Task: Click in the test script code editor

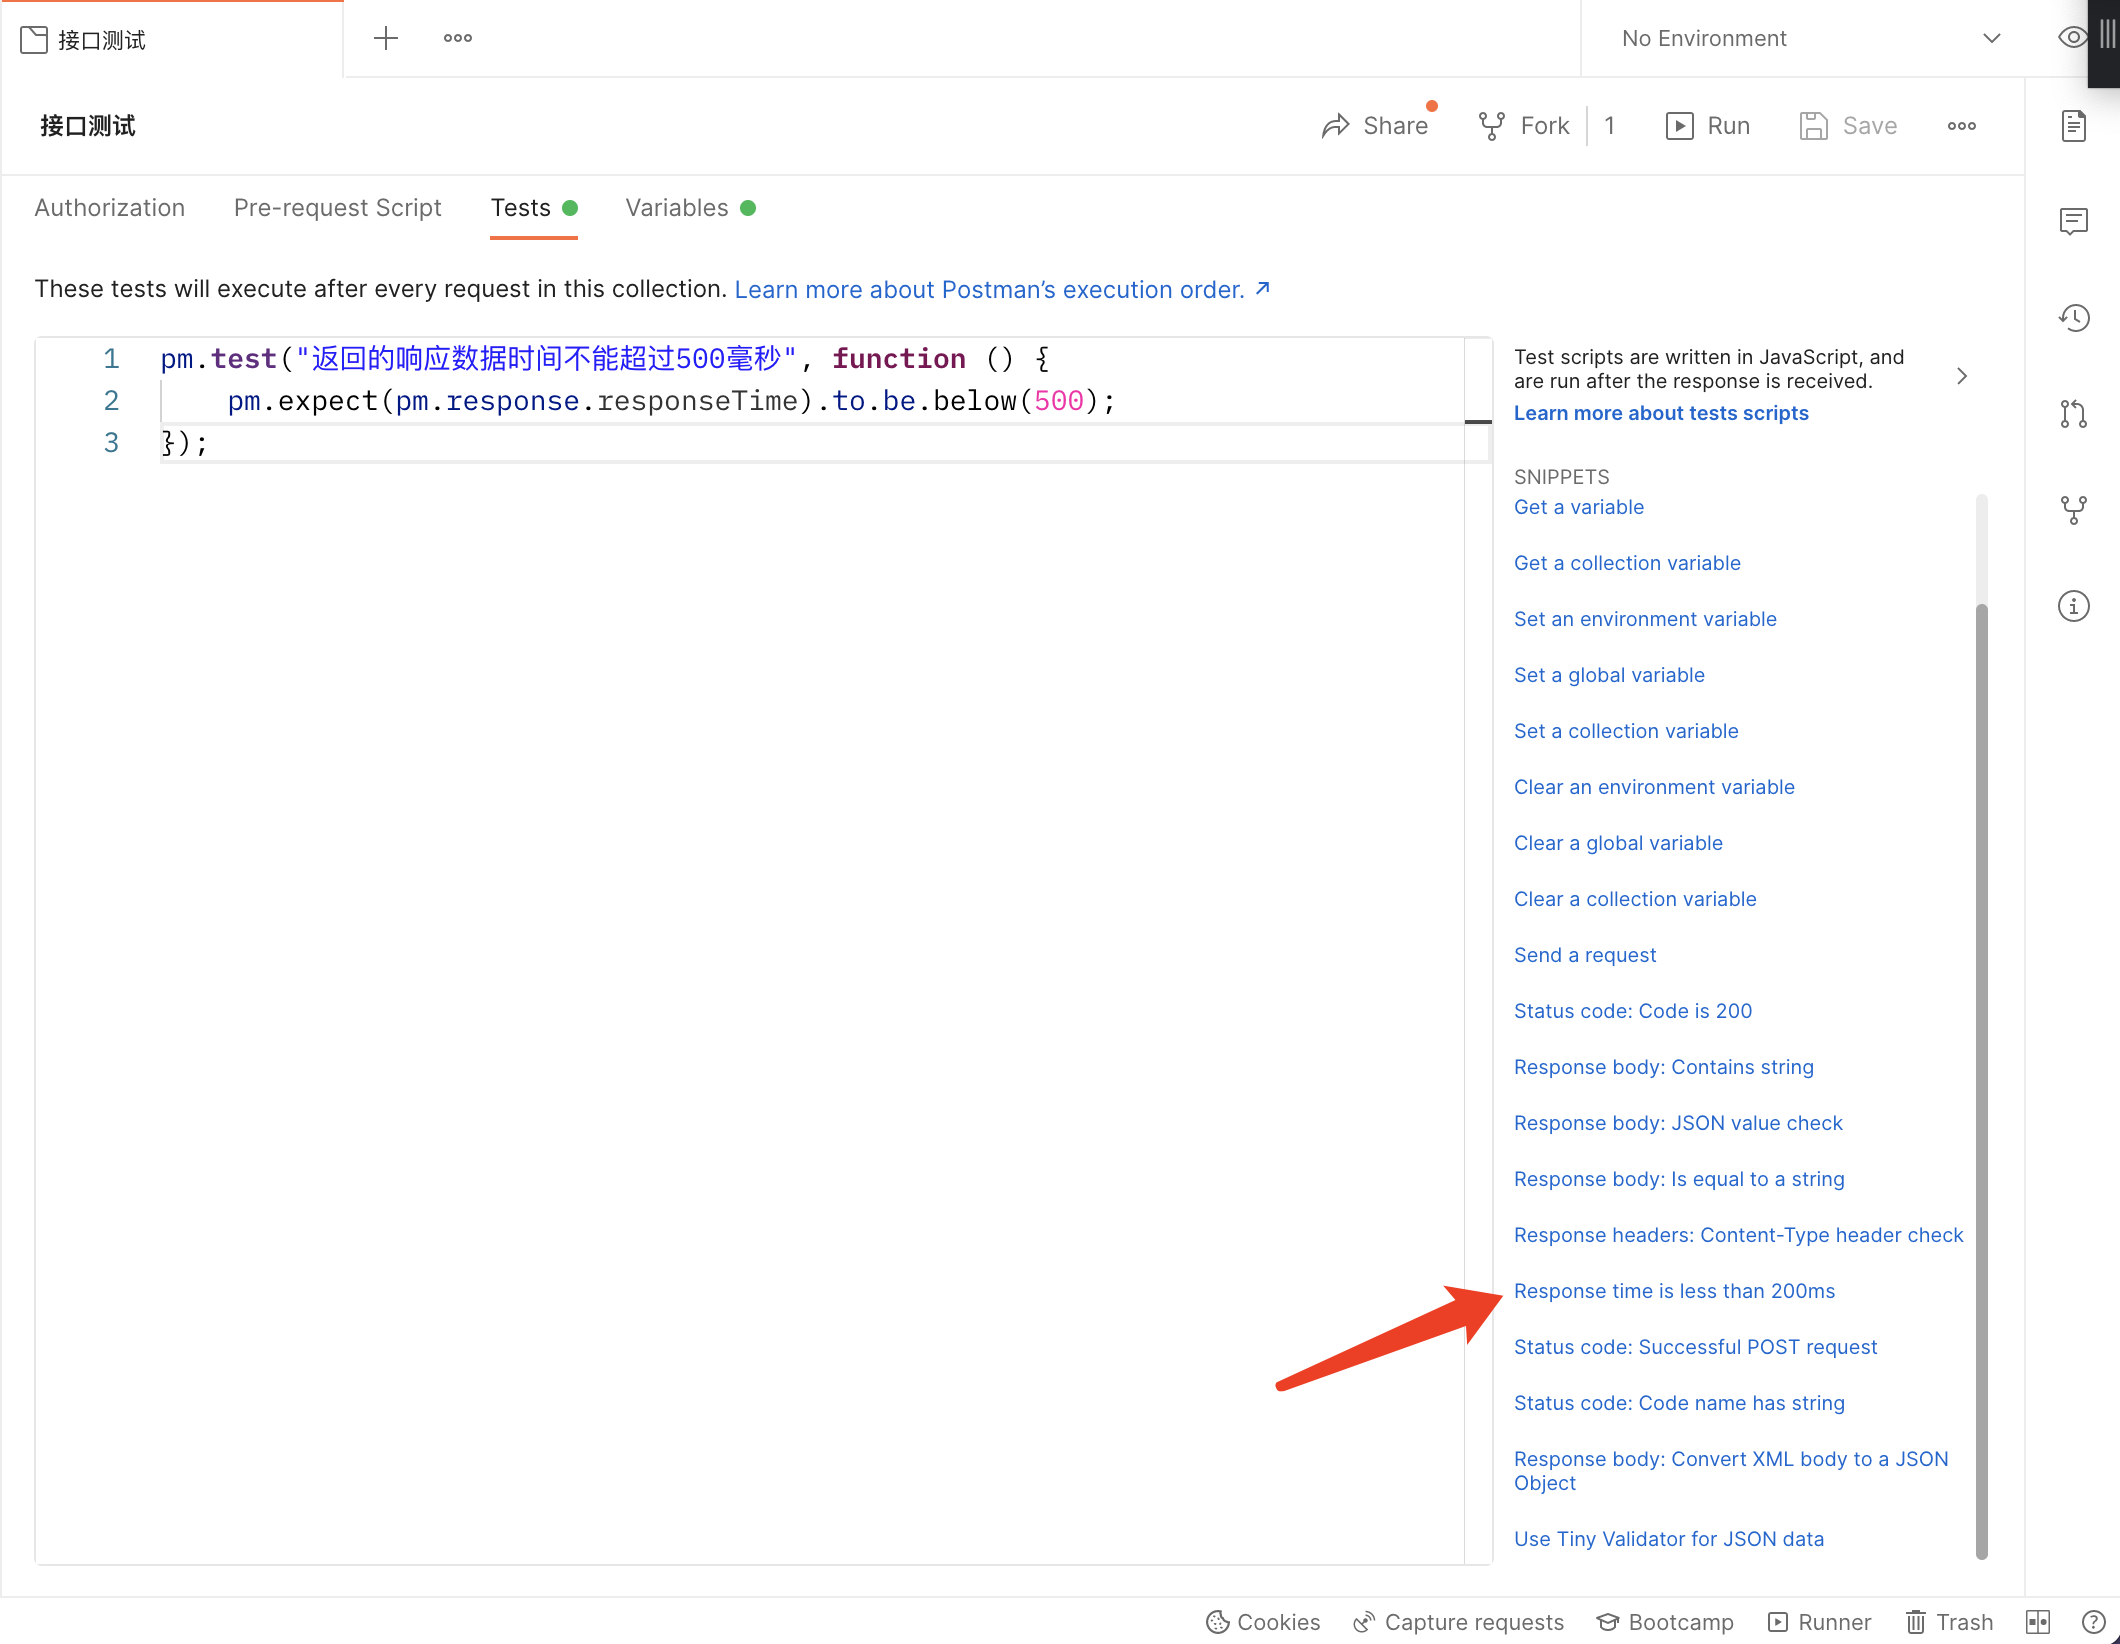Action: [750, 900]
